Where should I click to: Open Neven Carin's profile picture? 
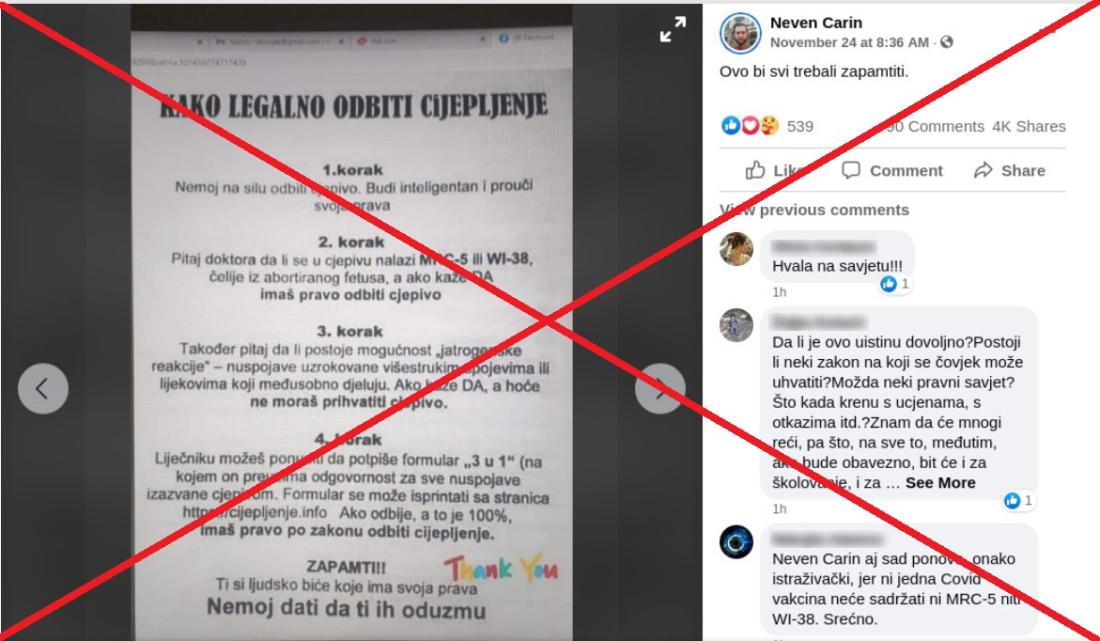pyautogui.click(x=740, y=33)
